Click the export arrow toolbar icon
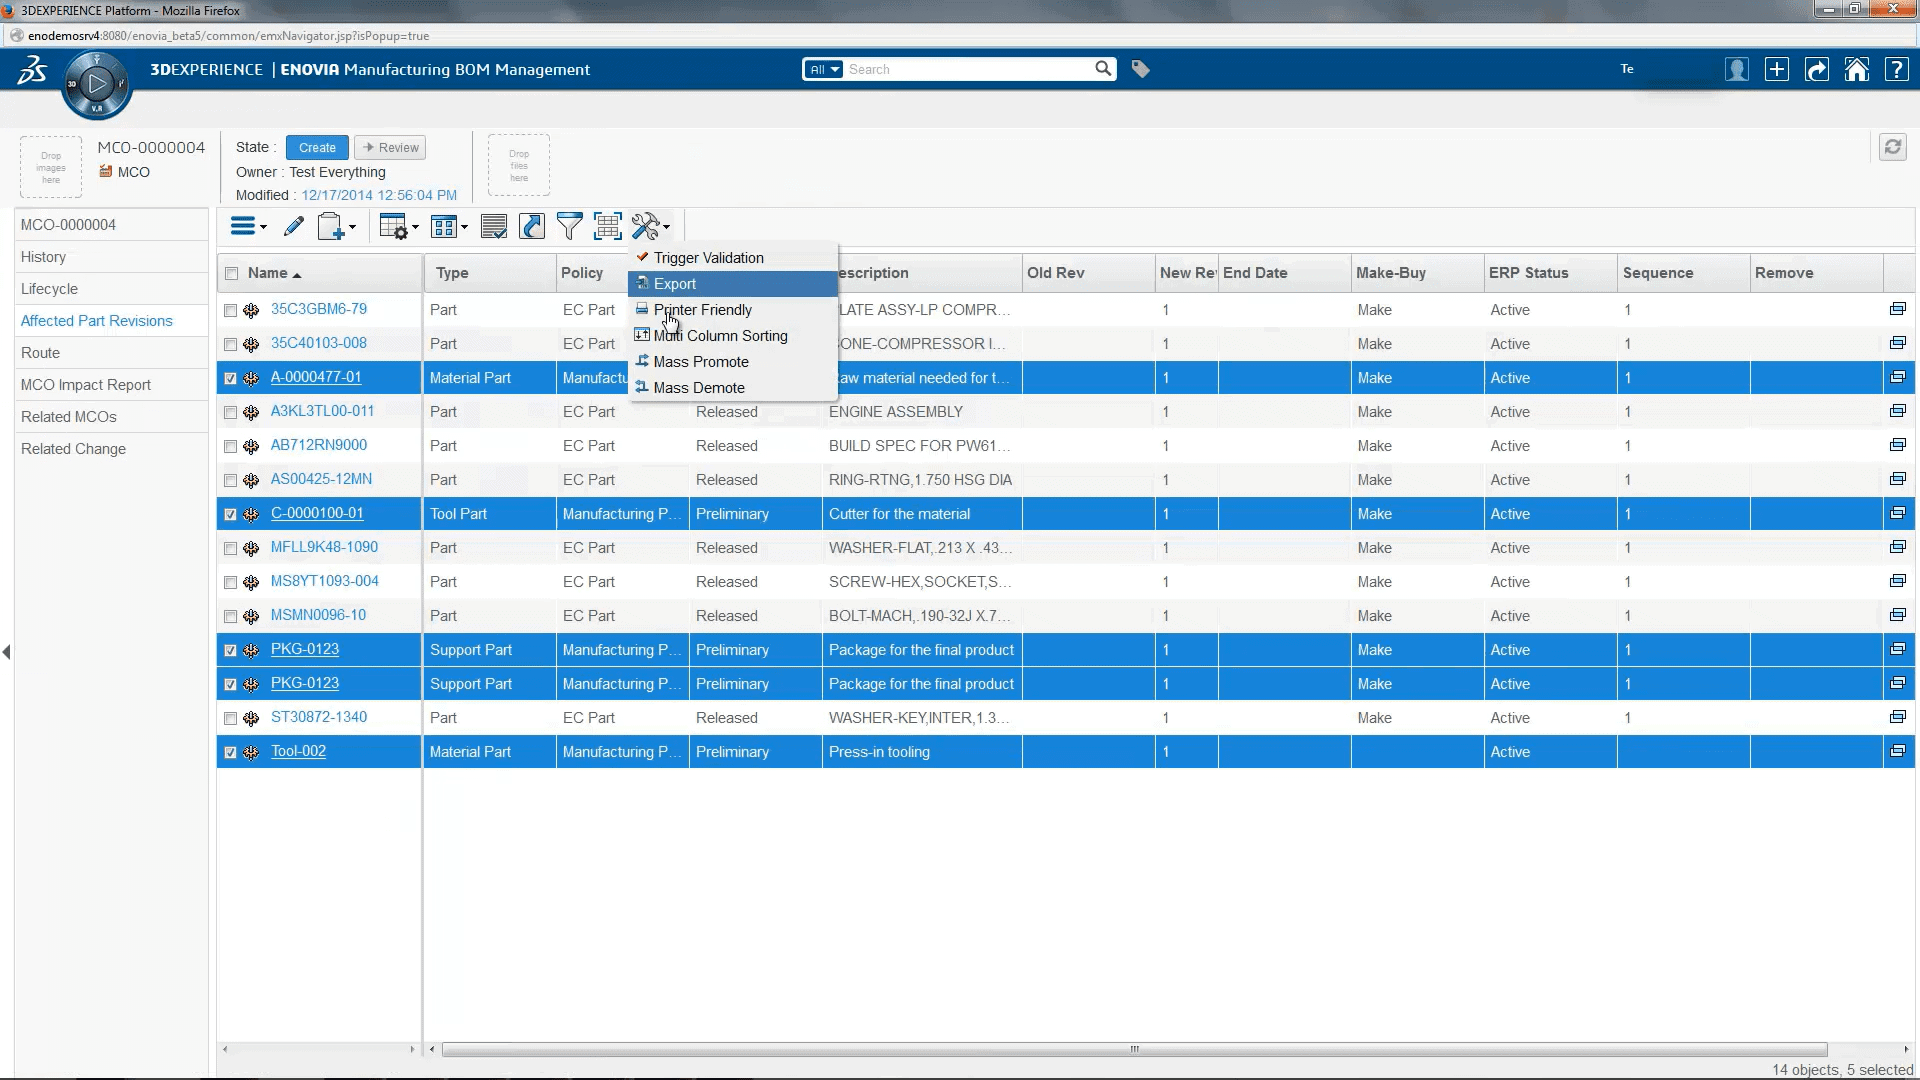Screen dimensions: 1920x1080 (532, 227)
